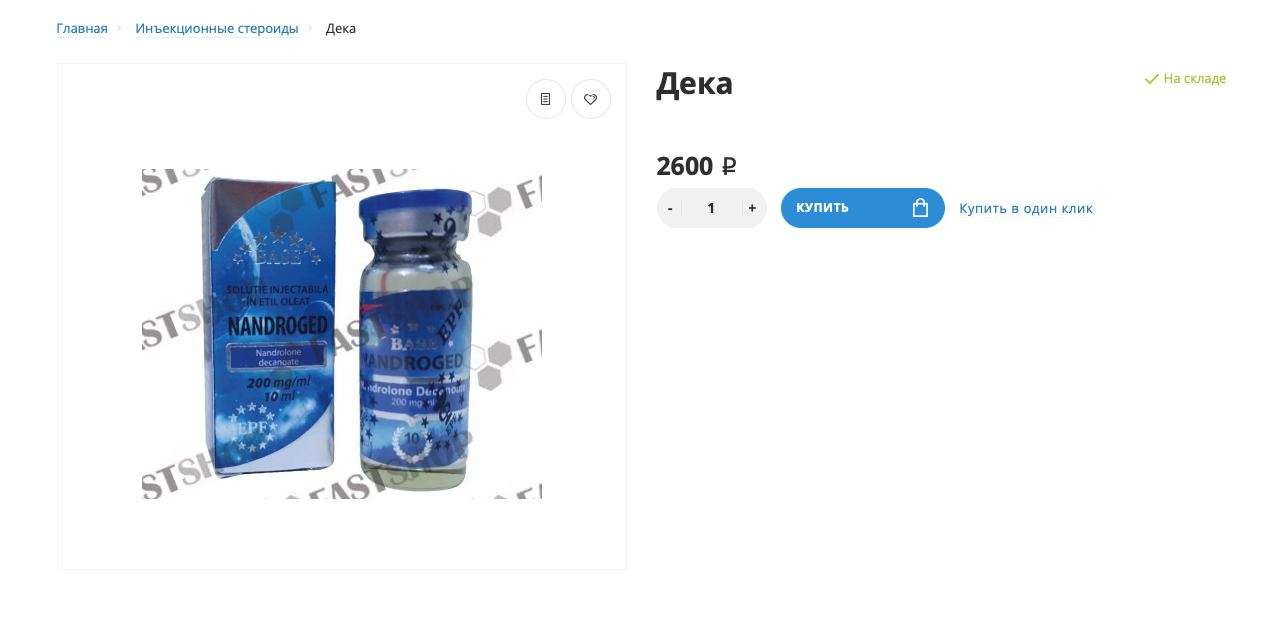Click the Nandroged vial in product photo

tap(414, 339)
